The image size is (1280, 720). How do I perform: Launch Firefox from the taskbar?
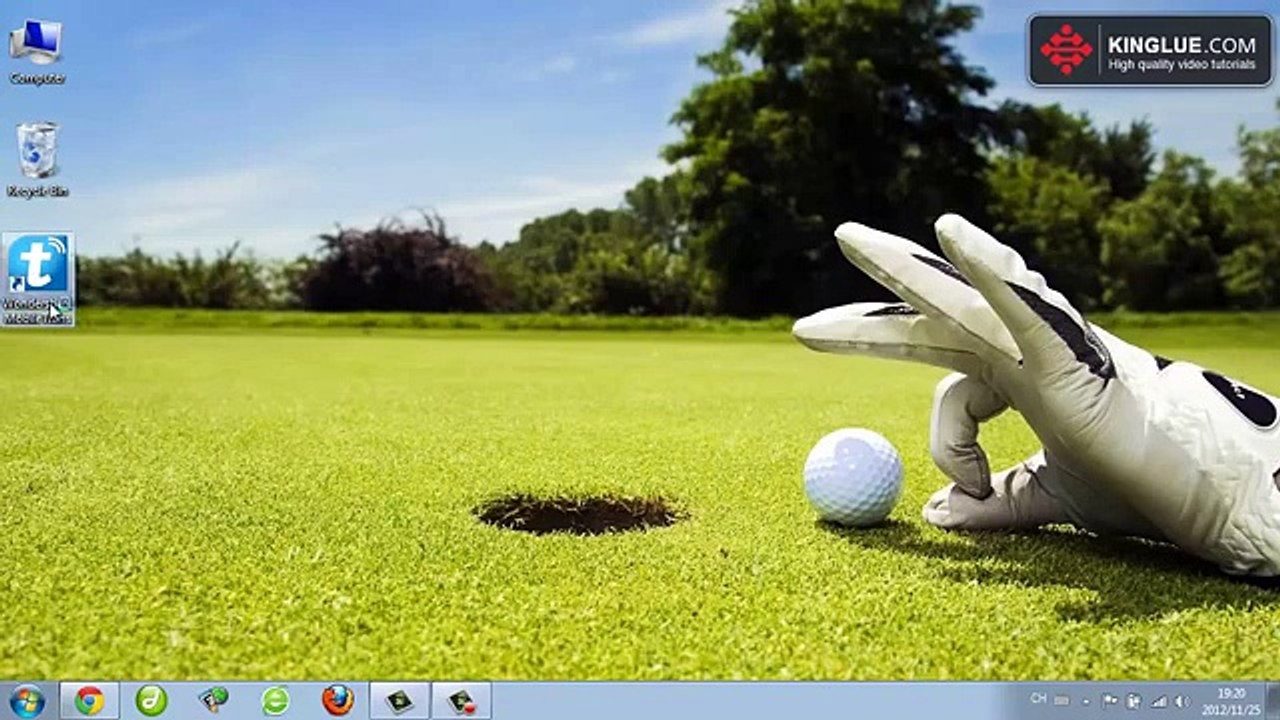coord(337,700)
